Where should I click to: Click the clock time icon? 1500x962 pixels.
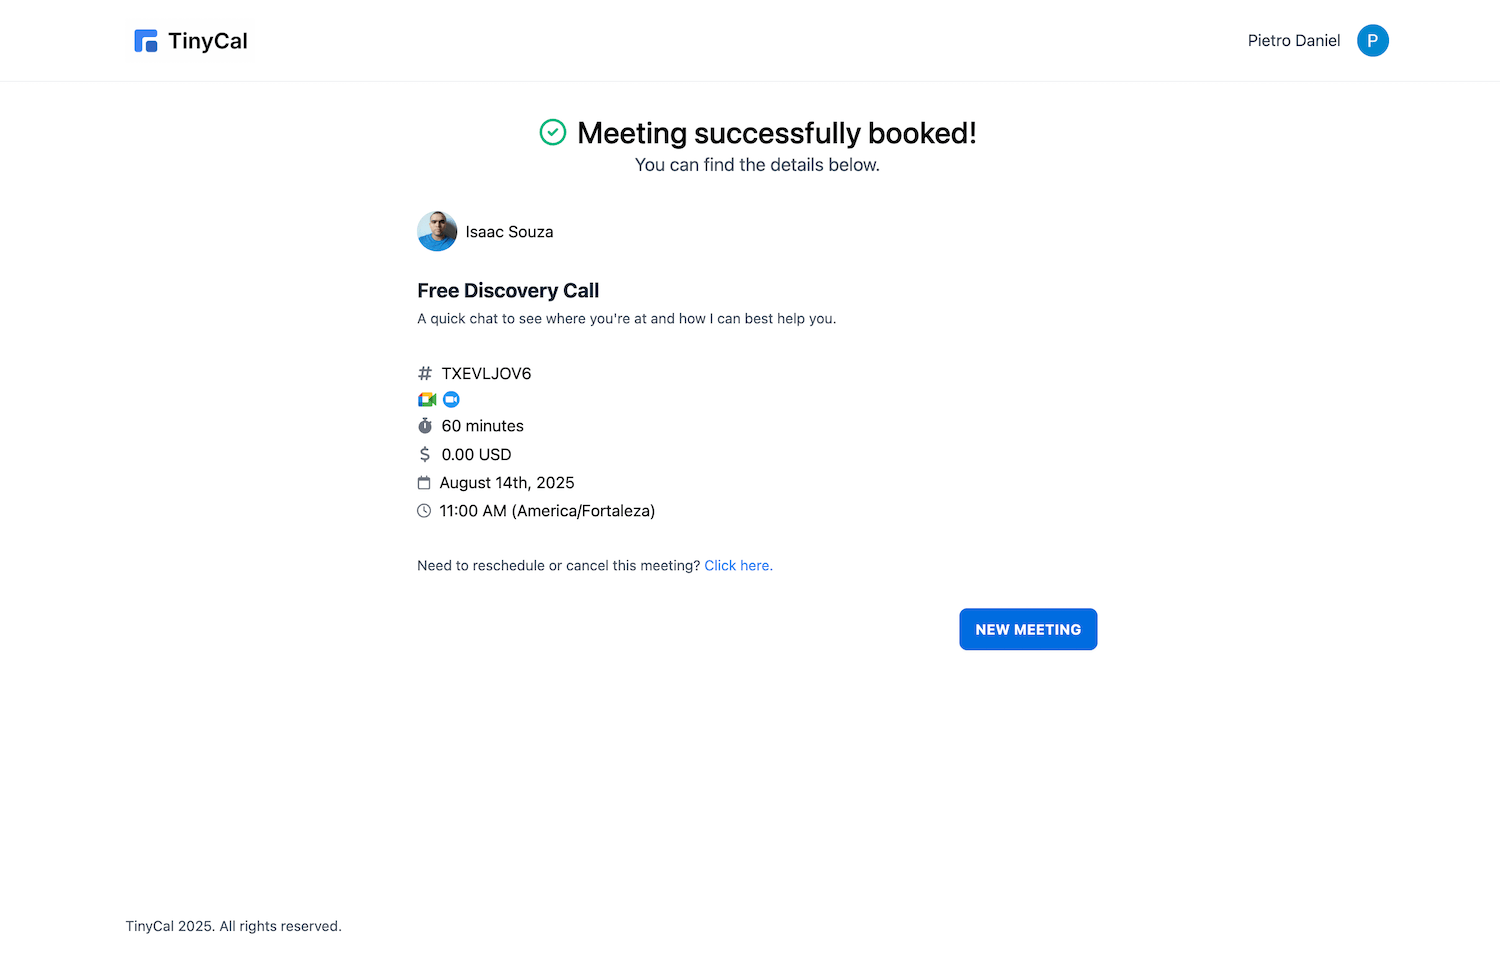tap(424, 511)
